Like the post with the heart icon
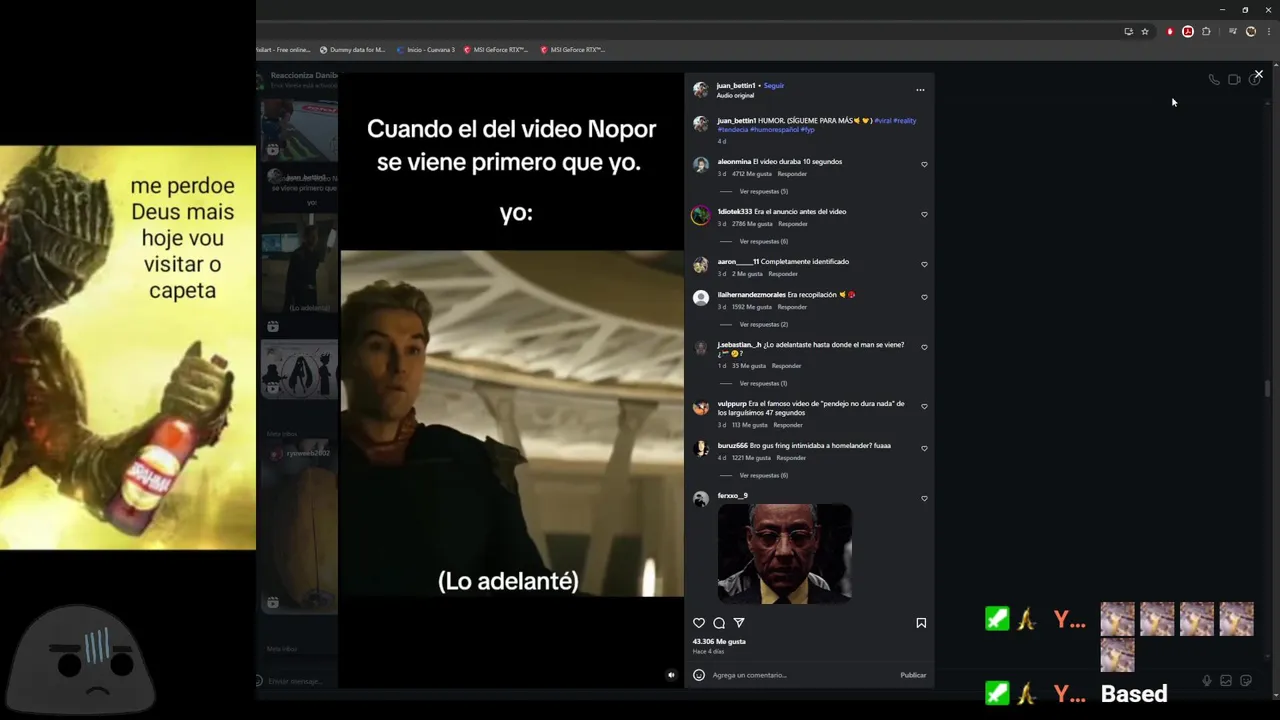Image resolution: width=1280 pixels, height=720 pixels. (699, 623)
